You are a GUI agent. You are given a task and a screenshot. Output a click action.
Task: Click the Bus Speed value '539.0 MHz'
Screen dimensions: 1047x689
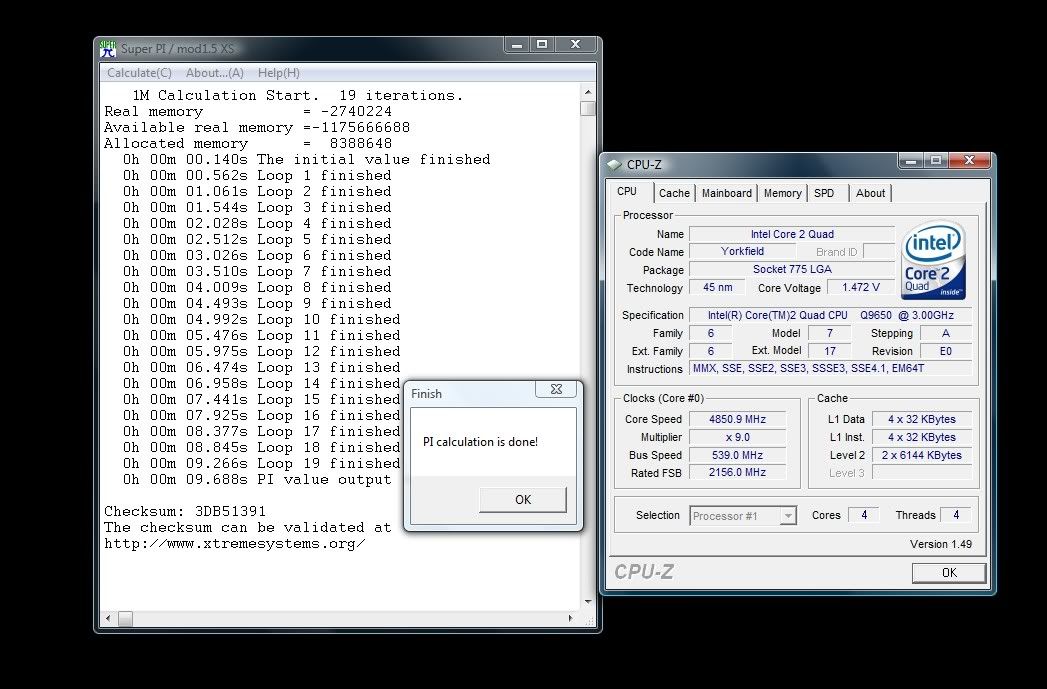click(x=737, y=455)
